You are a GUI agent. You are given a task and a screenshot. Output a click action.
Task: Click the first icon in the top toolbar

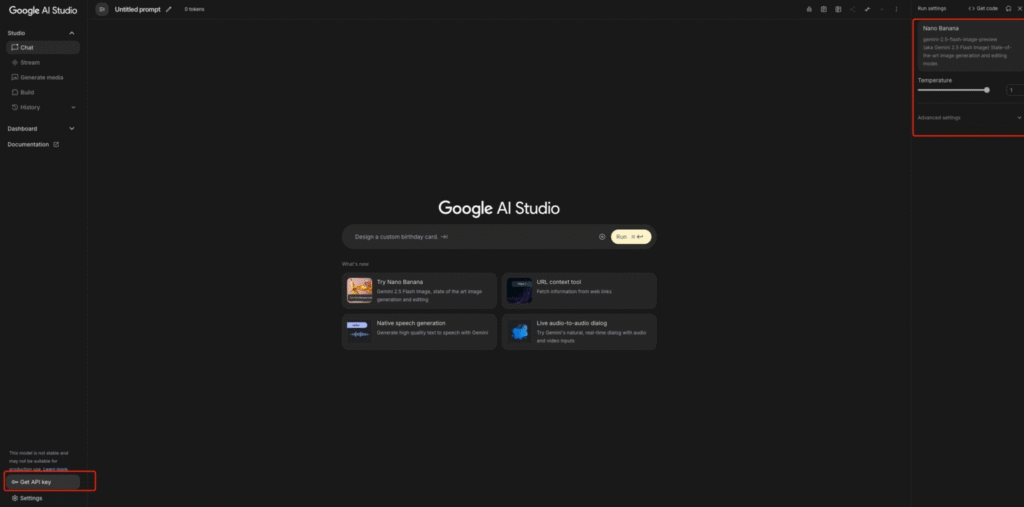tap(809, 9)
